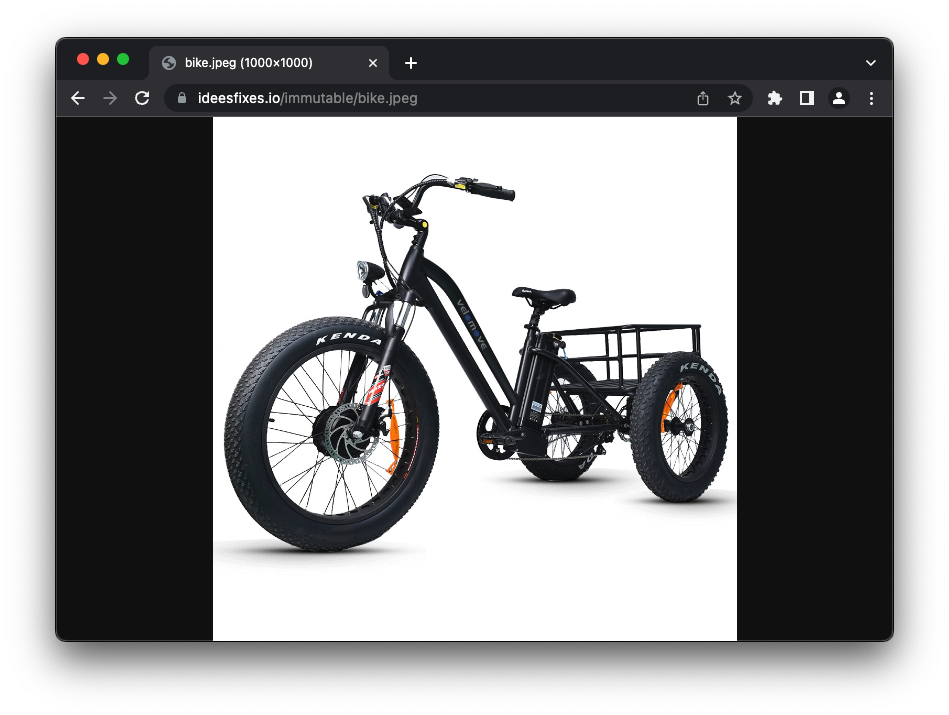Screen dimensions: 949x715
Task: Toggle the browser side panel
Action: (x=807, y=98)
